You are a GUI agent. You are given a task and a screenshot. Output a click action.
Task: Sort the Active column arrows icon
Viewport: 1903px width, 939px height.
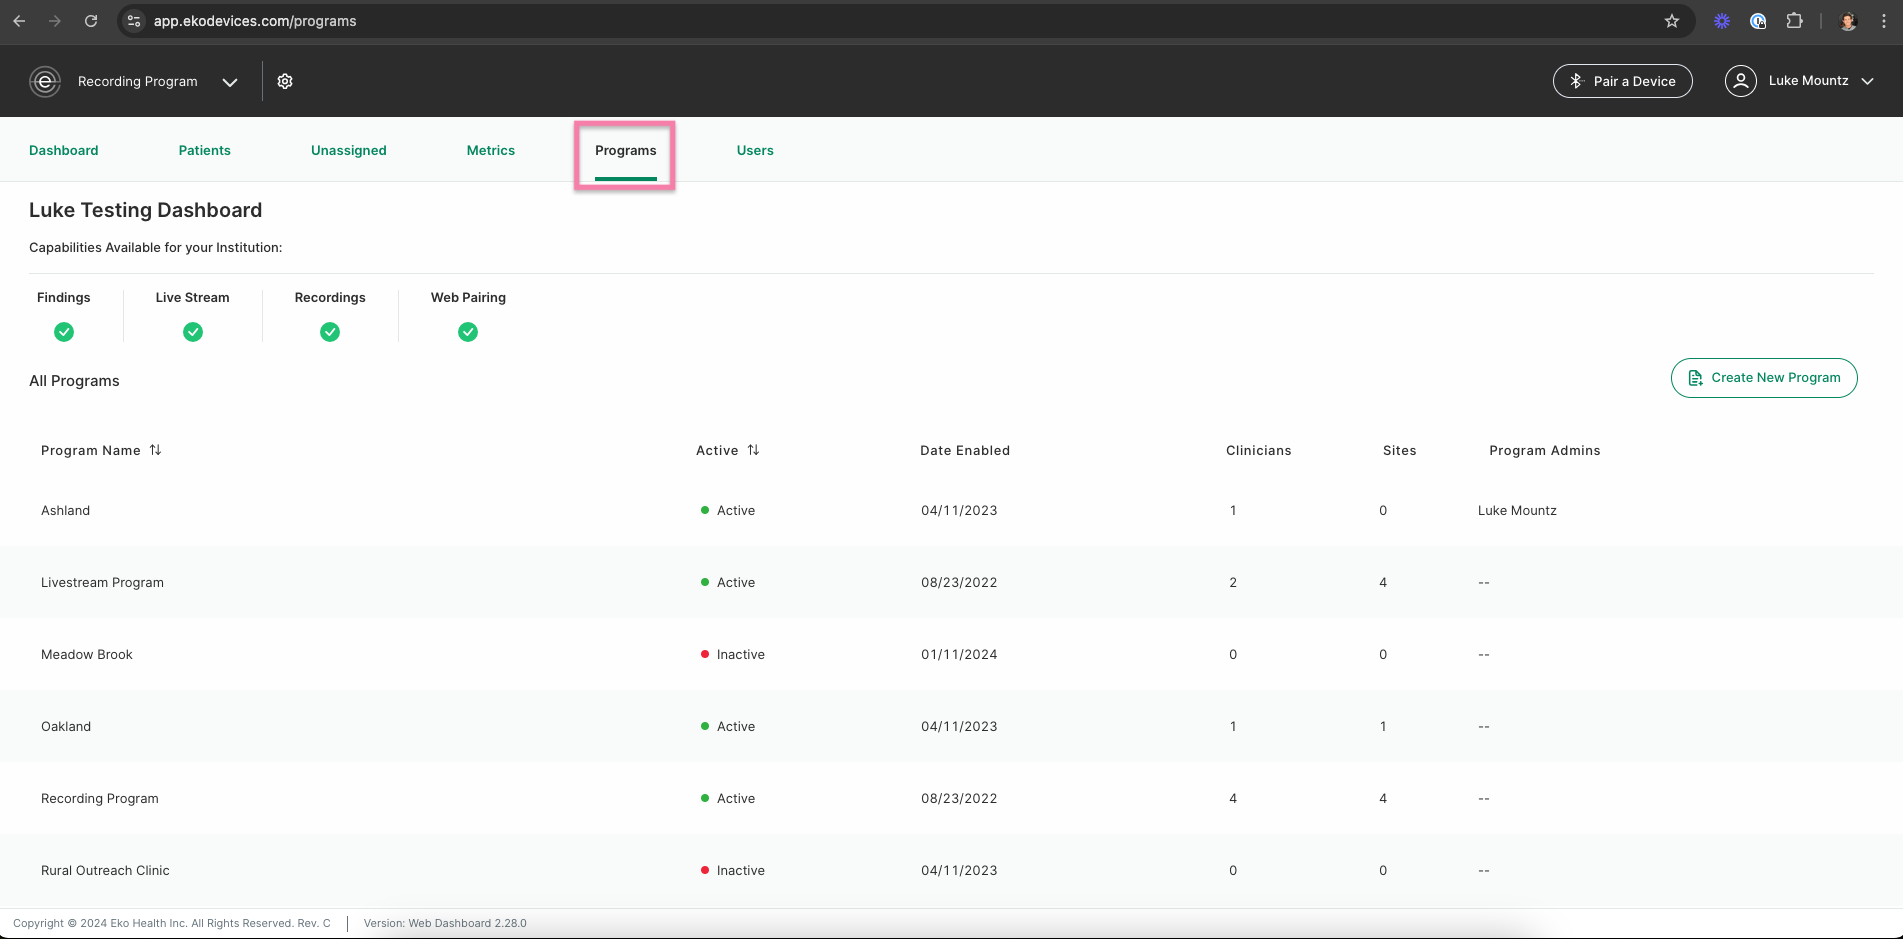[x=753, y=450]
